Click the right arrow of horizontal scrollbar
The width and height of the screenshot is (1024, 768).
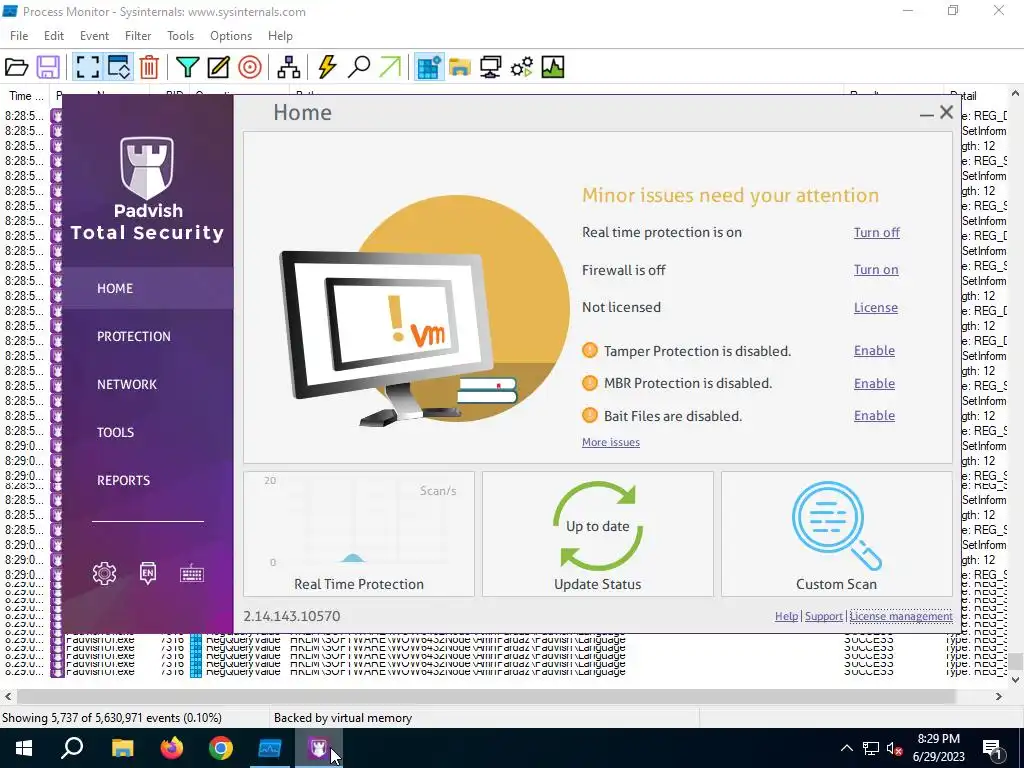(x=999, y=697)
